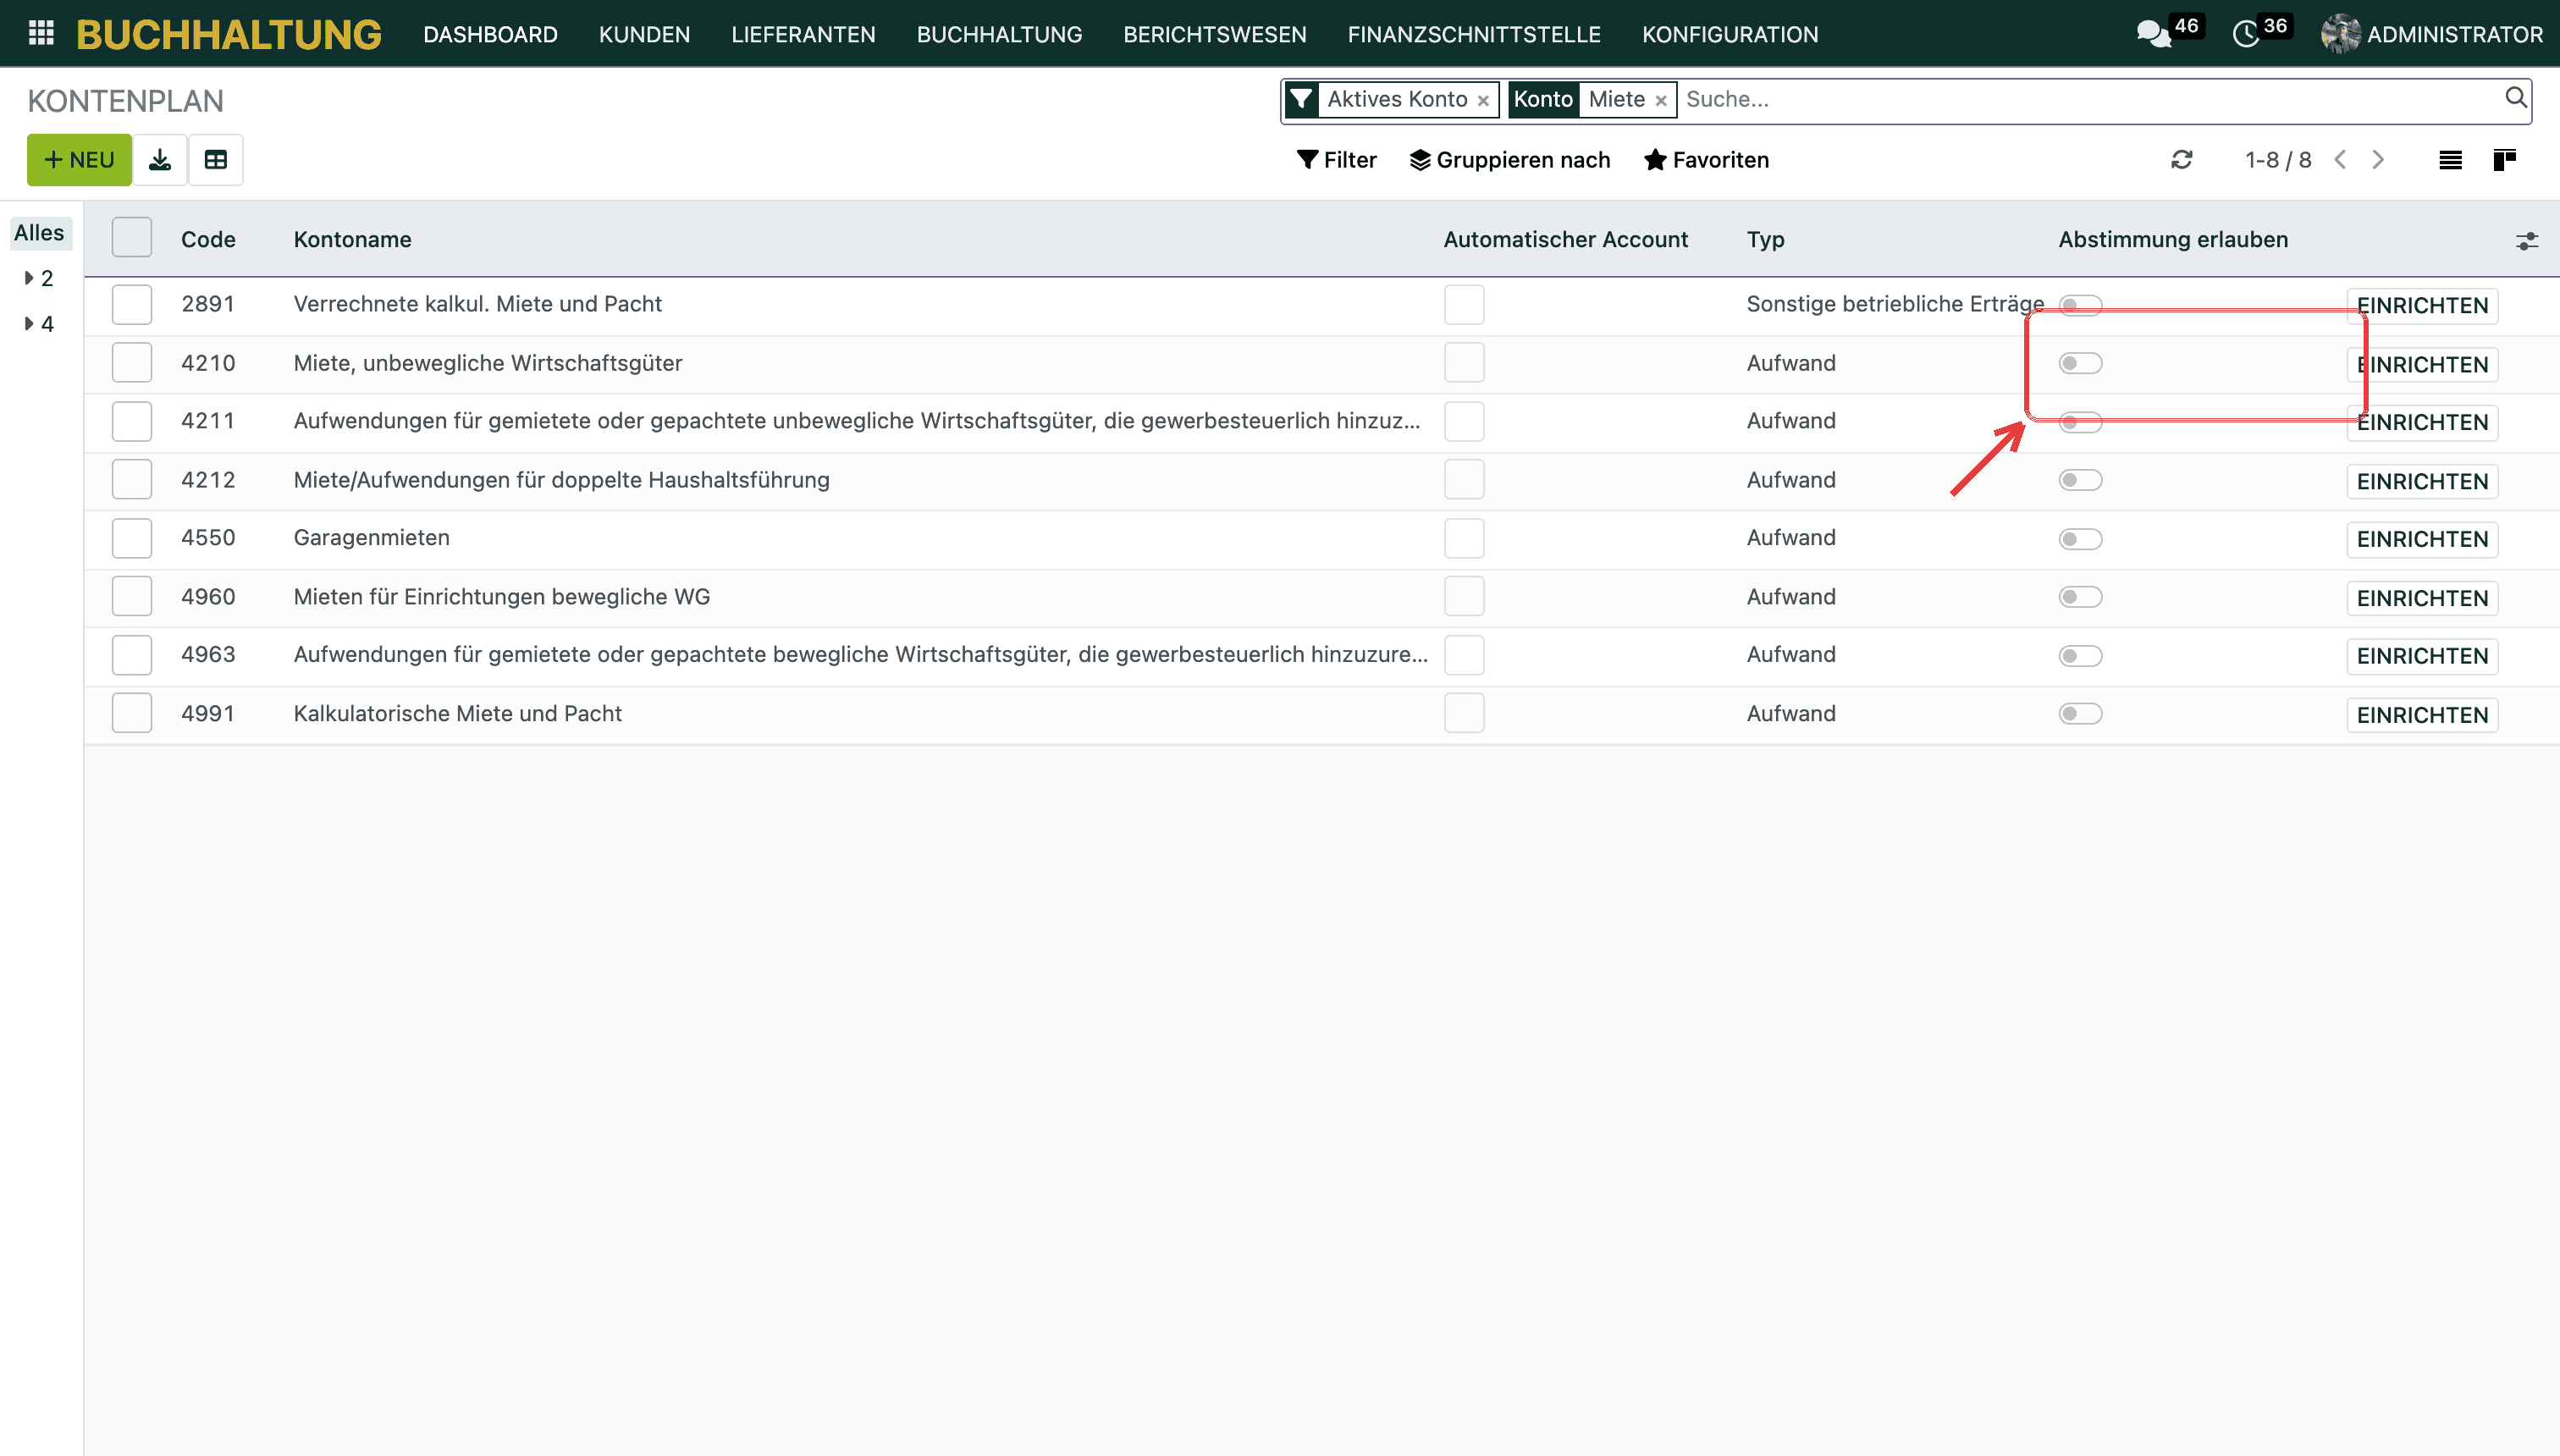Open the Berichtswesen menu

1214,35
